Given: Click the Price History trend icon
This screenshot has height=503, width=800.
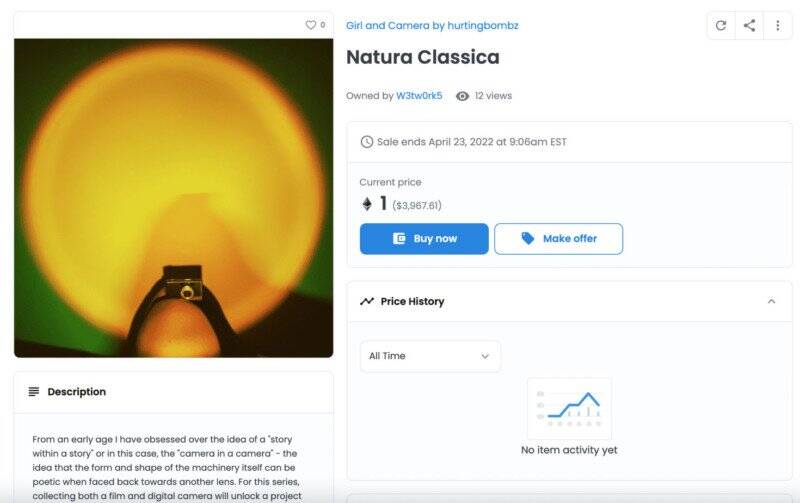Looking at the screenshot, I should 367,301.
